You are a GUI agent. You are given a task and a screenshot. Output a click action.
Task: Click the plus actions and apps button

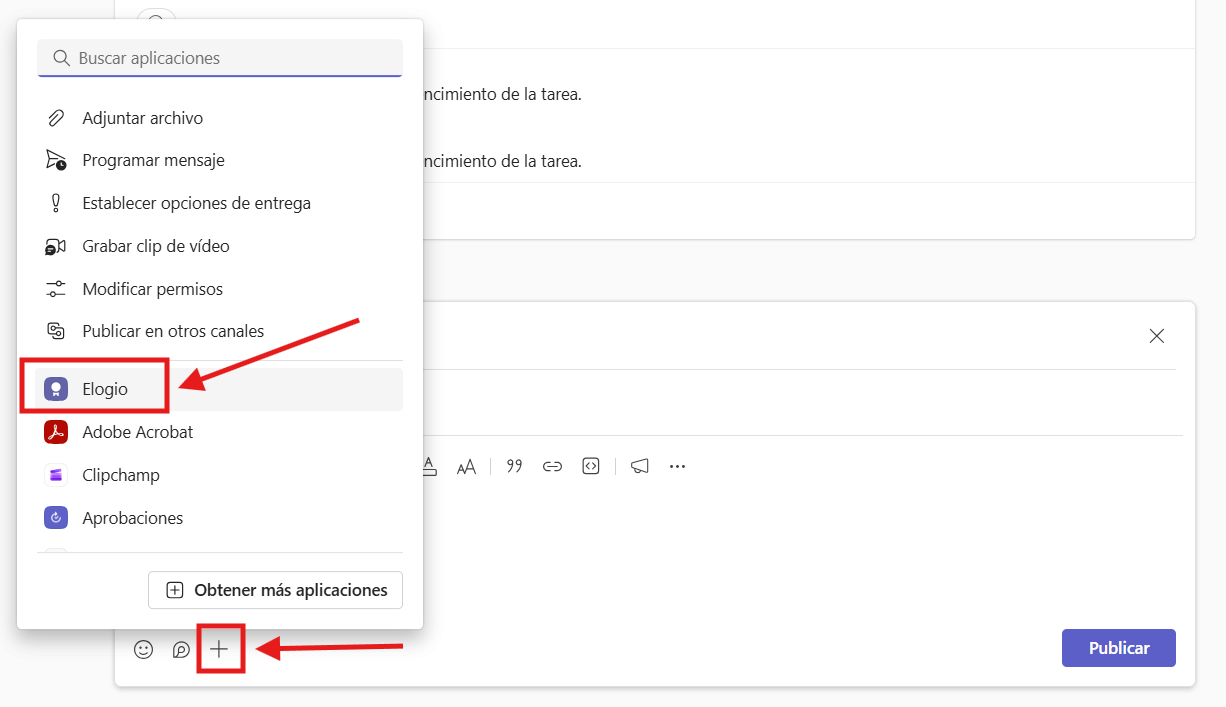click(219, 649)
